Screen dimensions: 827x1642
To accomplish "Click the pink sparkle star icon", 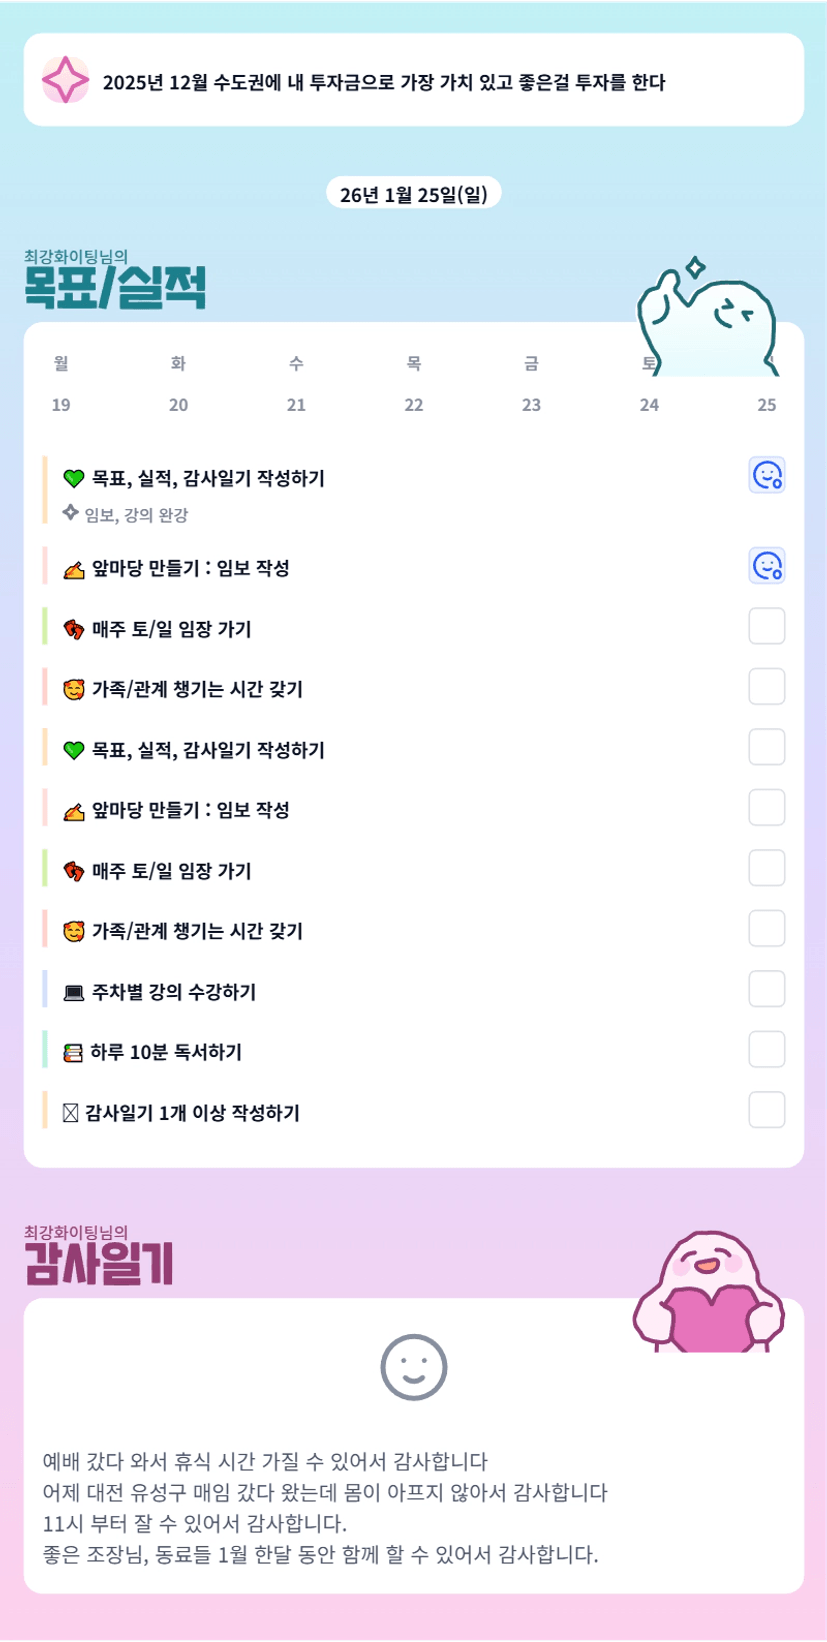I will tap(65, 80).
